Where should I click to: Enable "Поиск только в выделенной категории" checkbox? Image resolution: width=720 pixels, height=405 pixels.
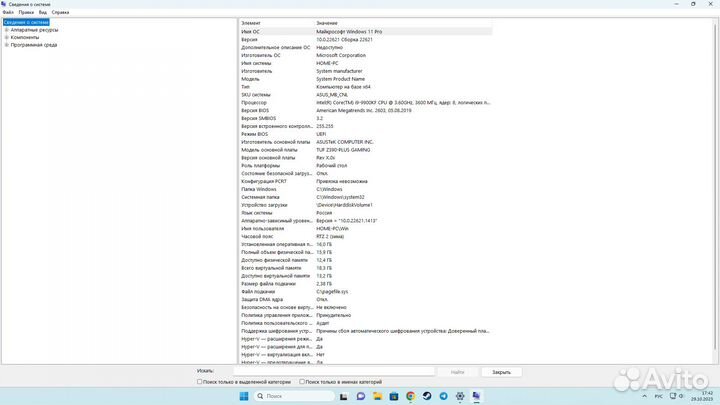(x=200, y=381)
